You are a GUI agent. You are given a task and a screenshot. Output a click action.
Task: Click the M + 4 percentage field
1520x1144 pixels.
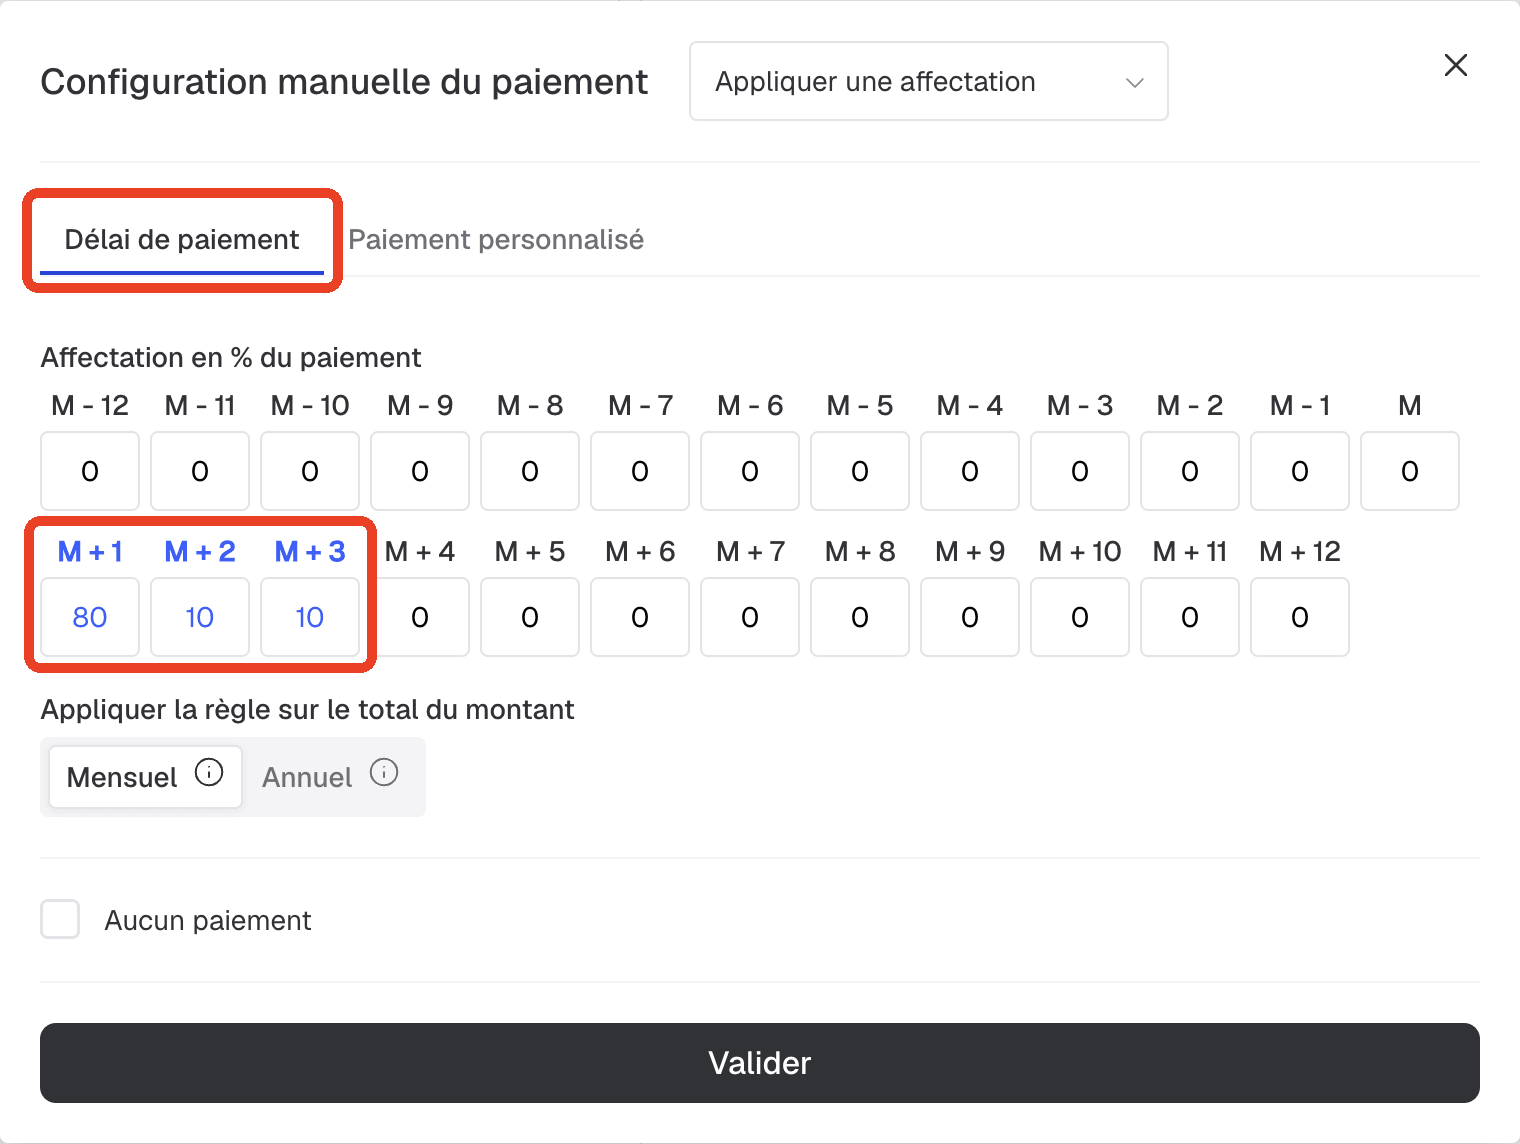[420, 617]
